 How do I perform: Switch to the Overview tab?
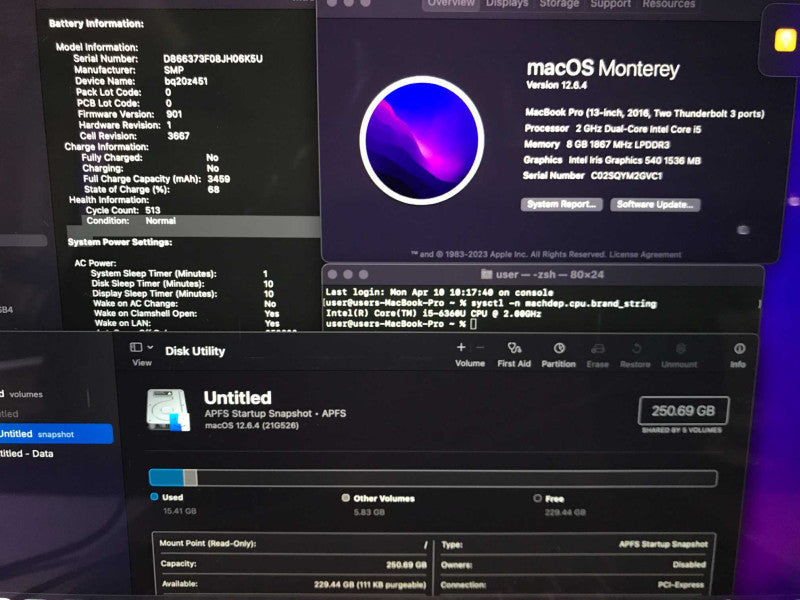point(451,4)
